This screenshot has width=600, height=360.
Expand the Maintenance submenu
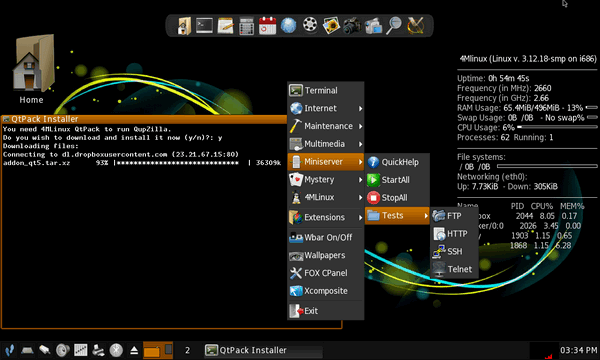[325, 126]
